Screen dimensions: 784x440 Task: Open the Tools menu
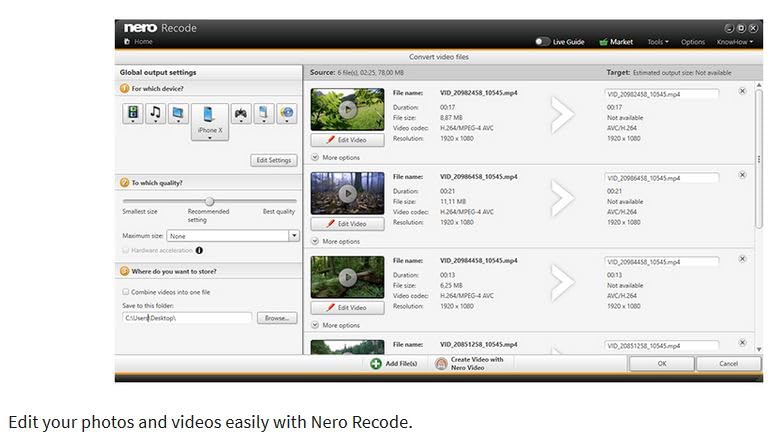(657, 42)
